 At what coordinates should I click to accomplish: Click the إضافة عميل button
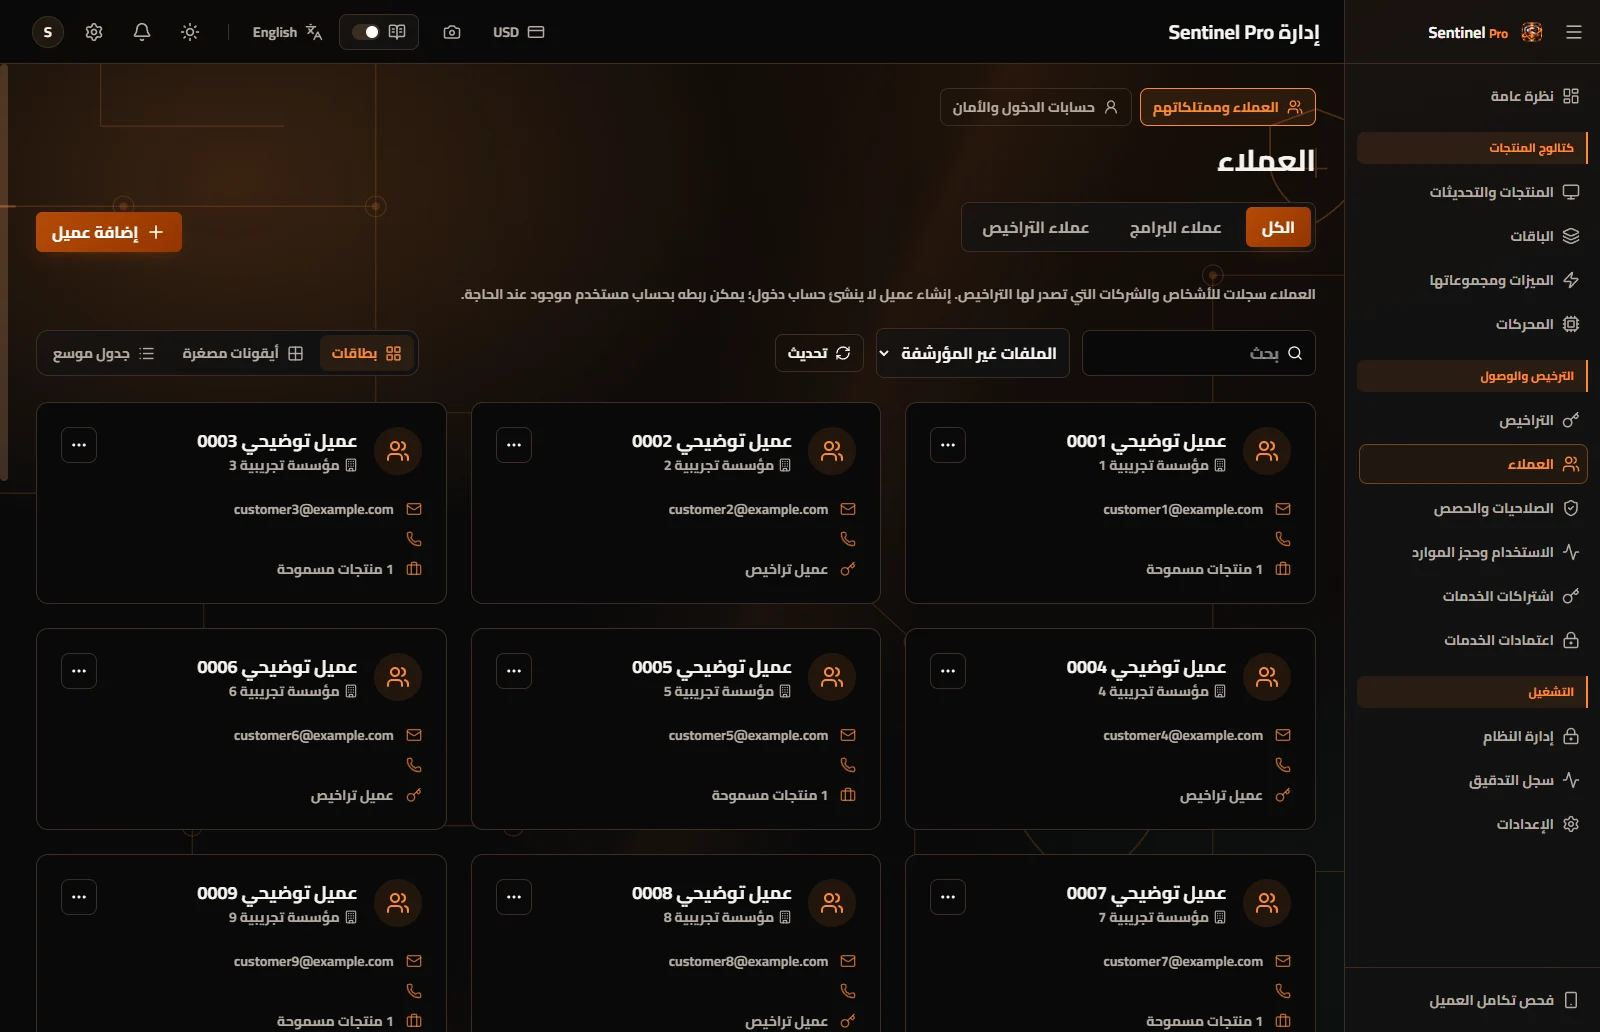109,232
